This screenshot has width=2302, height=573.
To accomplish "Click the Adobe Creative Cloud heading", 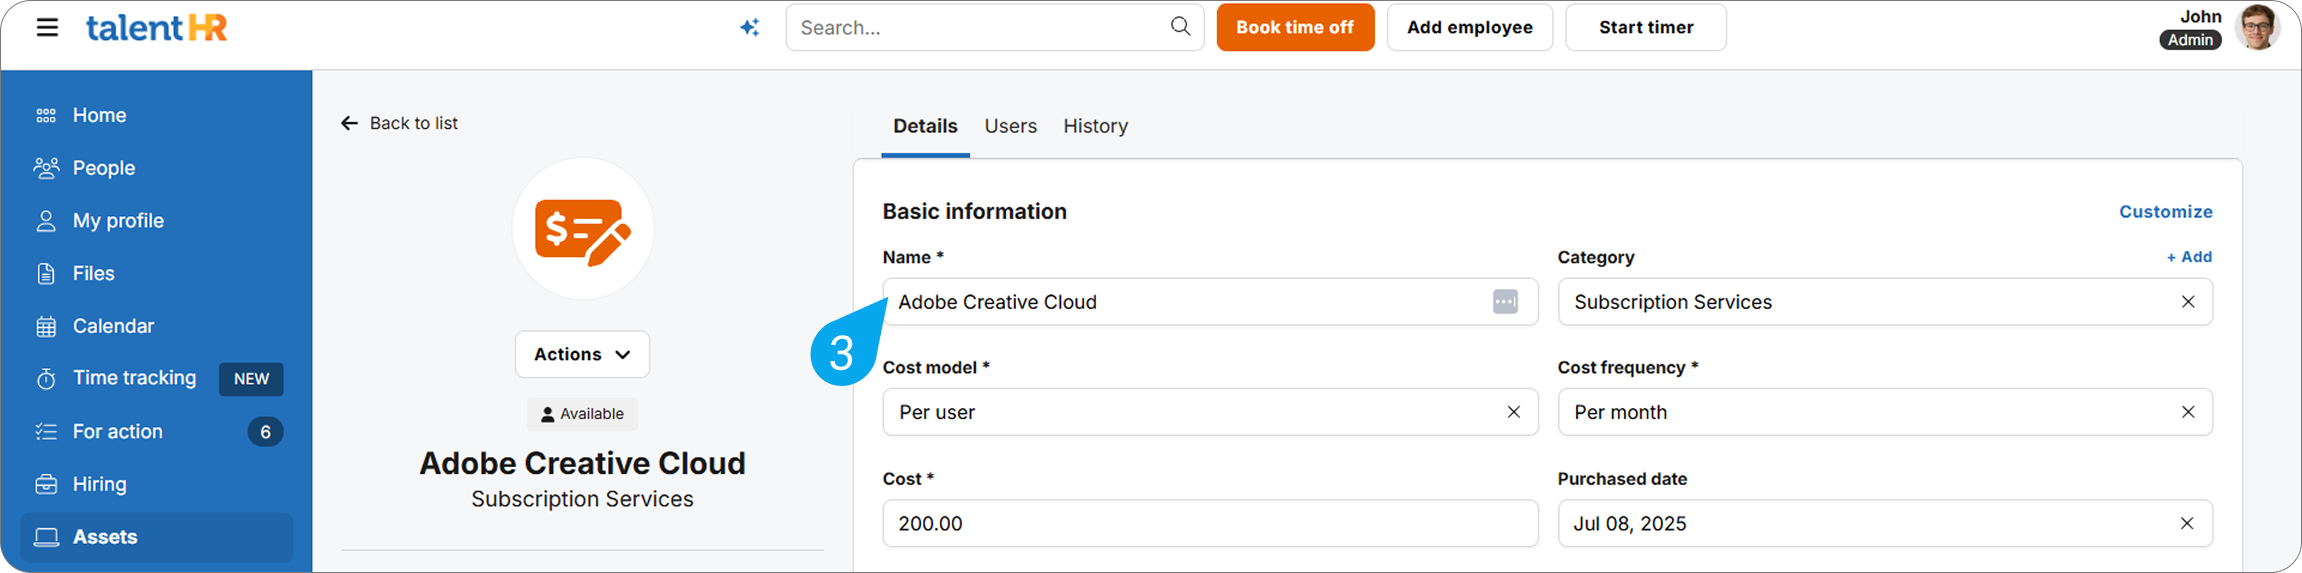I will [582, 463].
